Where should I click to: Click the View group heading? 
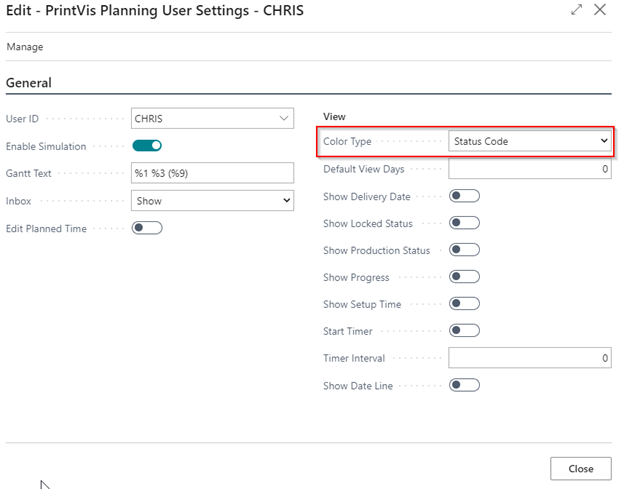pos(334,117)
